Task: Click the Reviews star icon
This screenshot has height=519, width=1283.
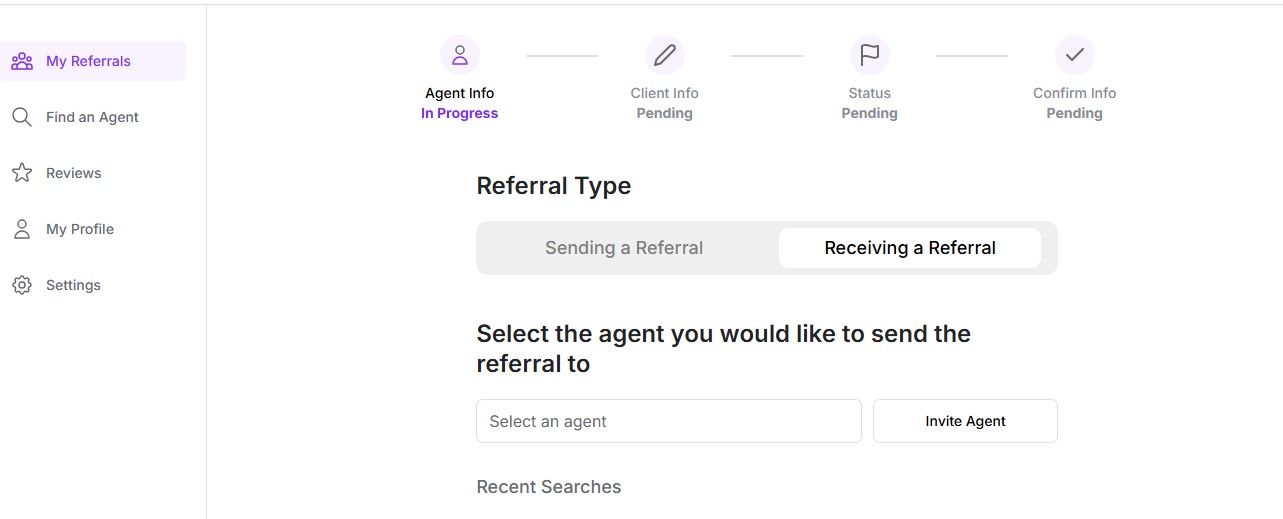Action: pyautogui.click(x=22, y=173)
